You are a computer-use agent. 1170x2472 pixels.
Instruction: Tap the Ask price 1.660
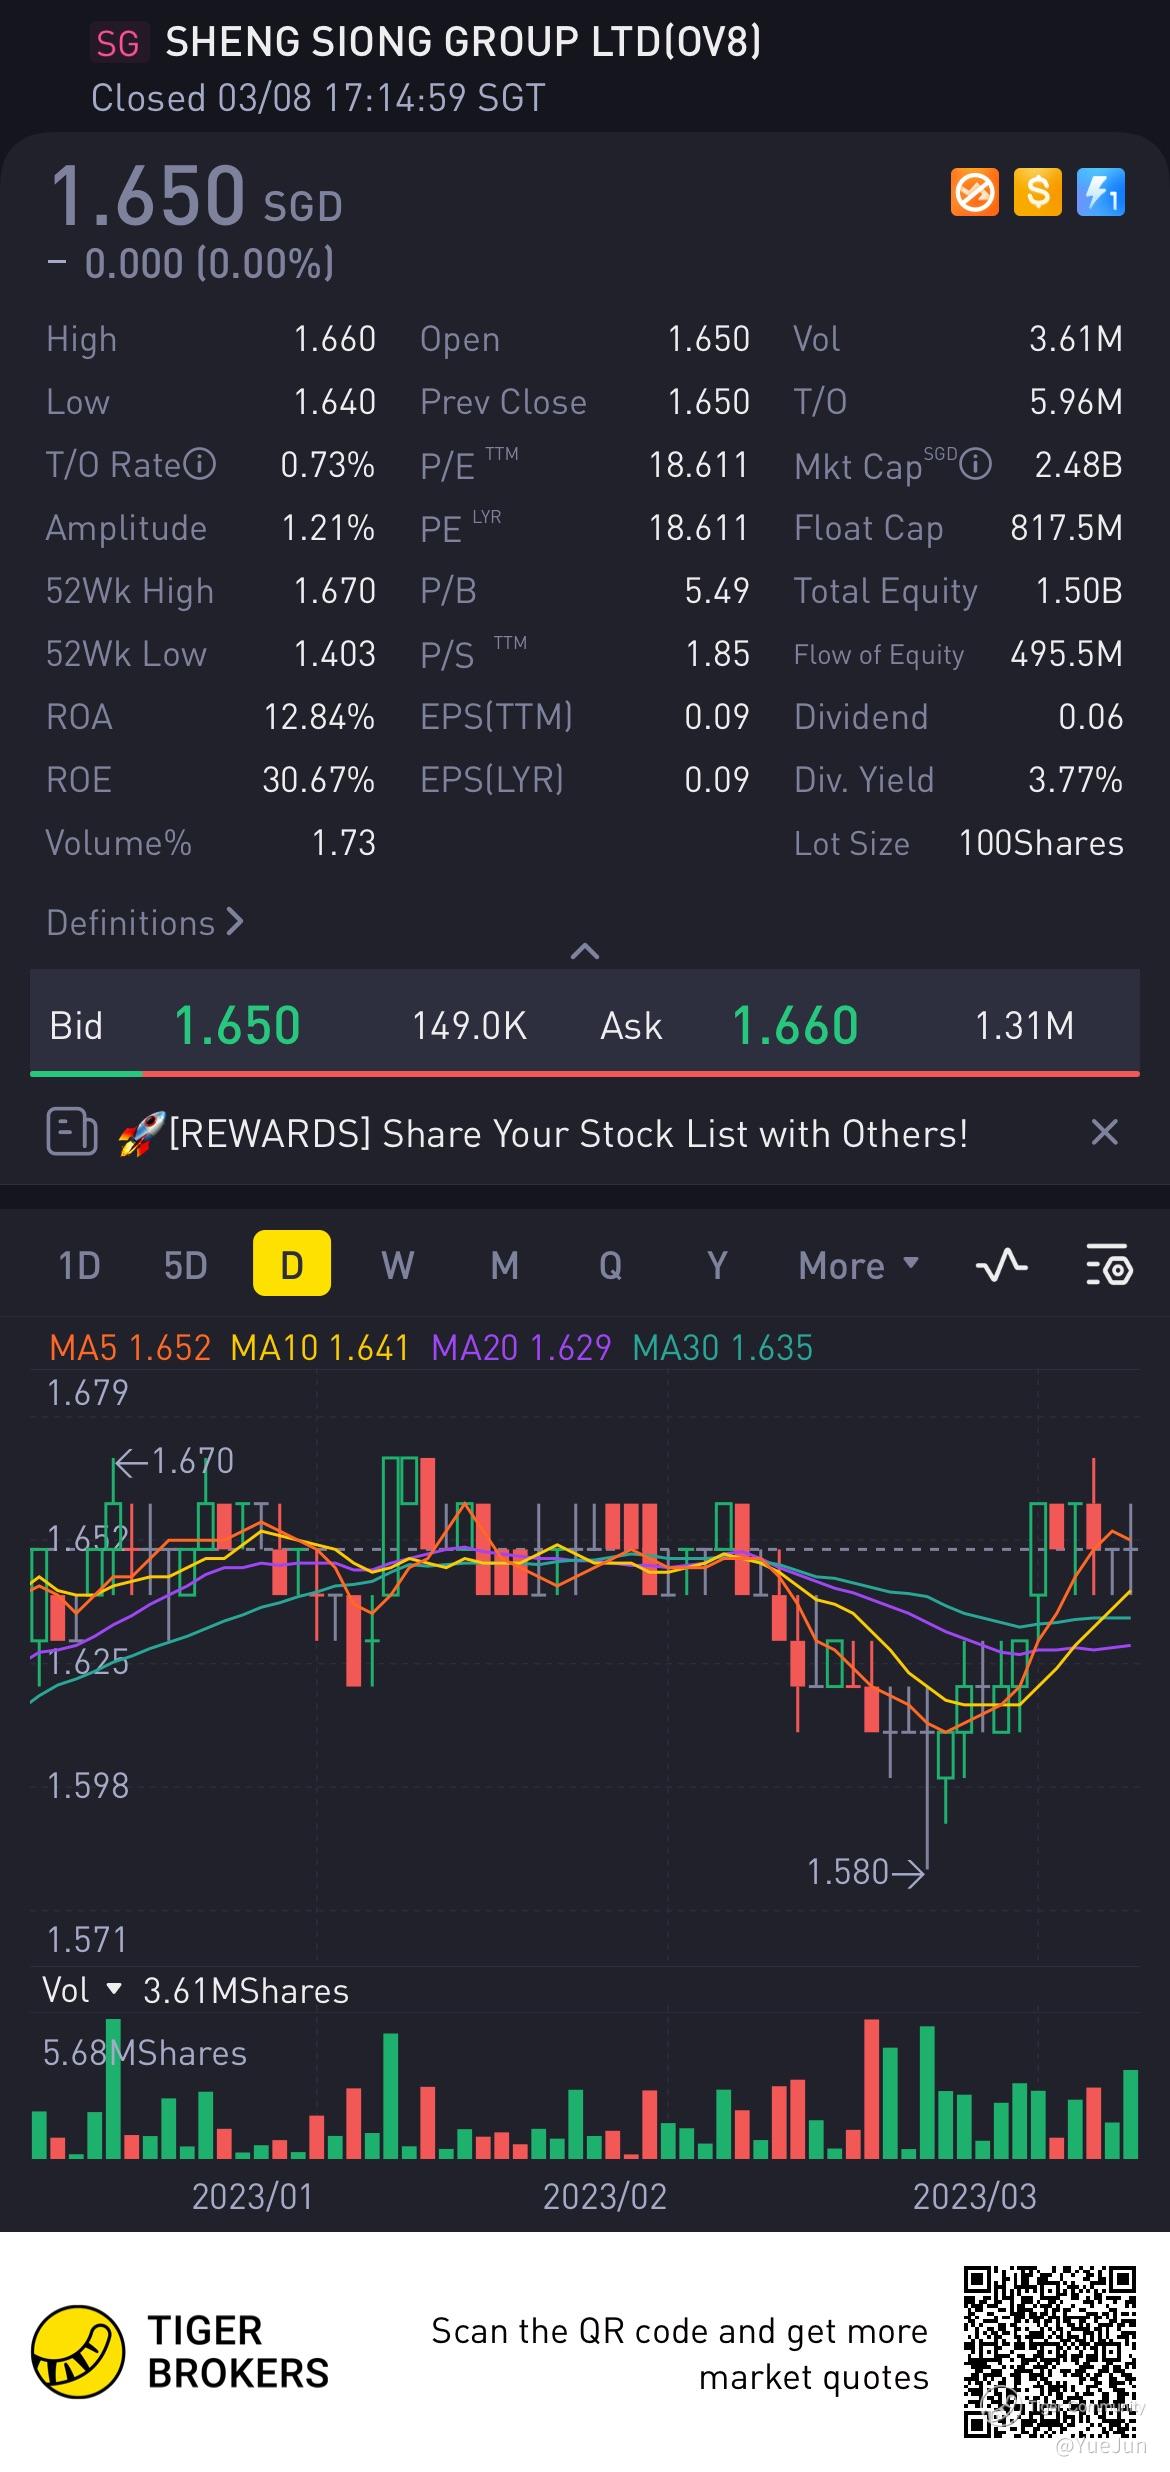[x=795, y=1025]
